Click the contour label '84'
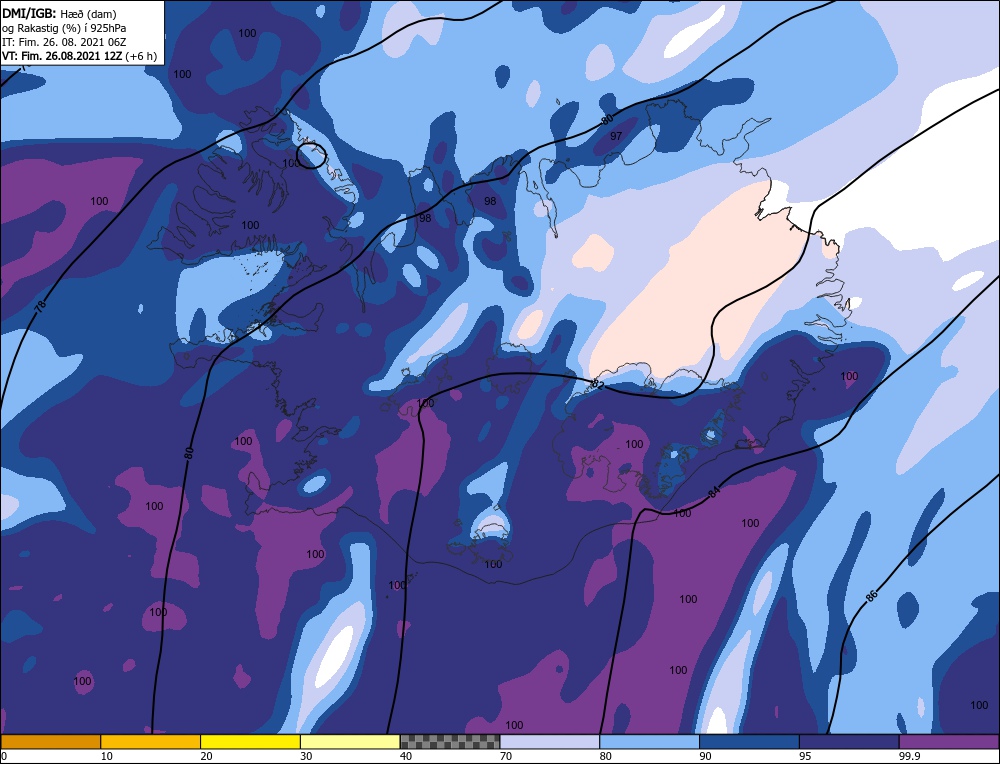This screenshot has width=1000, height=764. (x=714, y=492)
